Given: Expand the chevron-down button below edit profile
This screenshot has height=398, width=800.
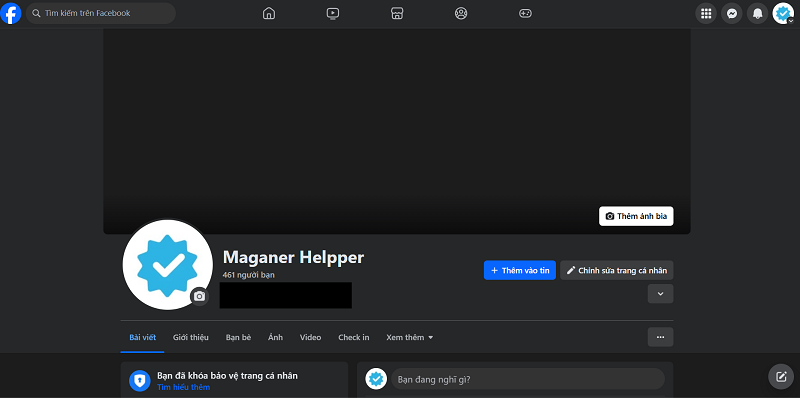Looking at the screenshot, I should pyautogui.click(x=661, y=294).
